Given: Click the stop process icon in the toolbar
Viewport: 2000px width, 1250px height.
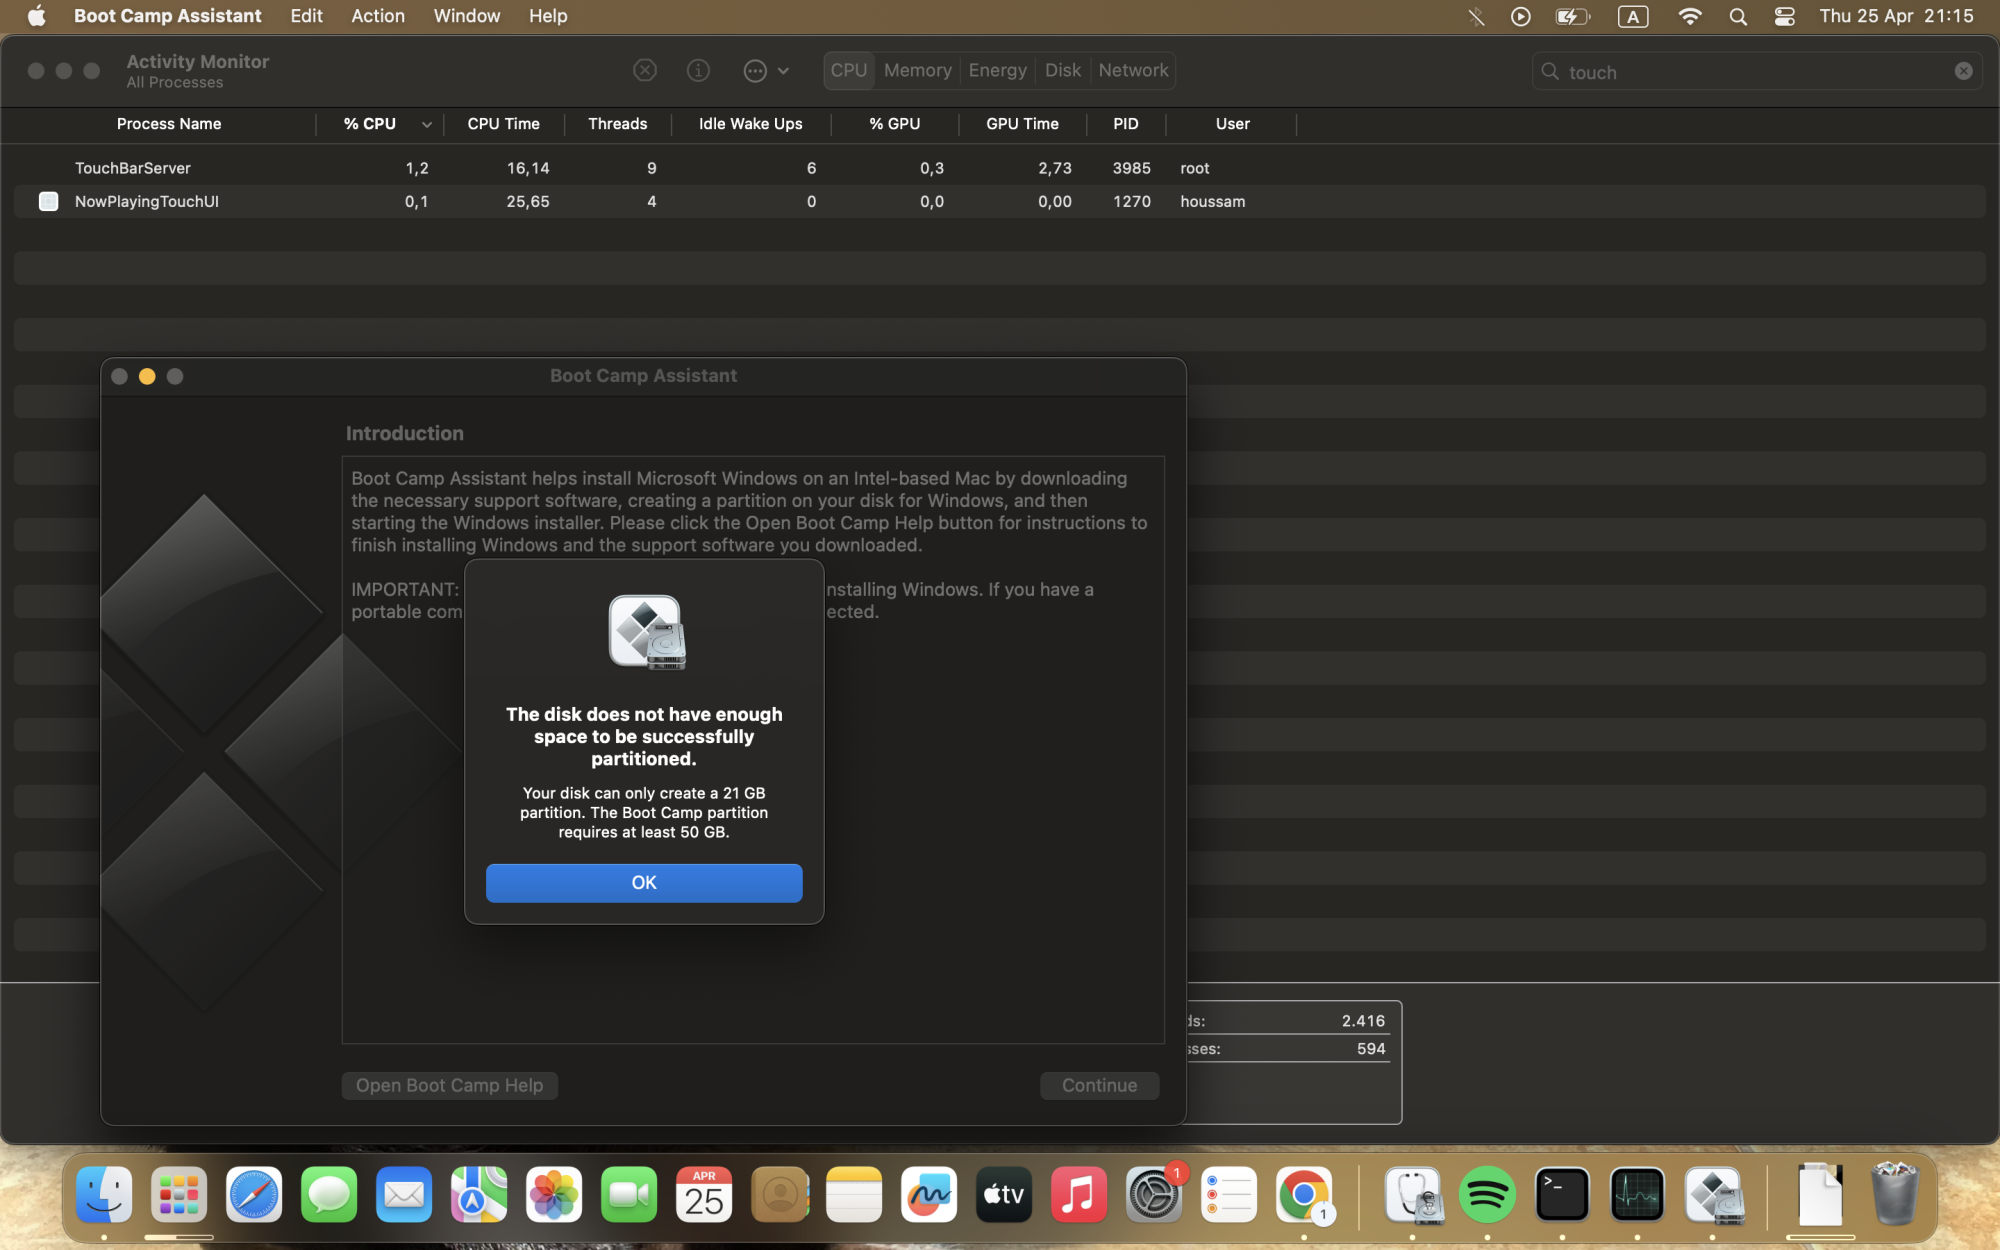Looking at the screenshot, I should 645,70.
